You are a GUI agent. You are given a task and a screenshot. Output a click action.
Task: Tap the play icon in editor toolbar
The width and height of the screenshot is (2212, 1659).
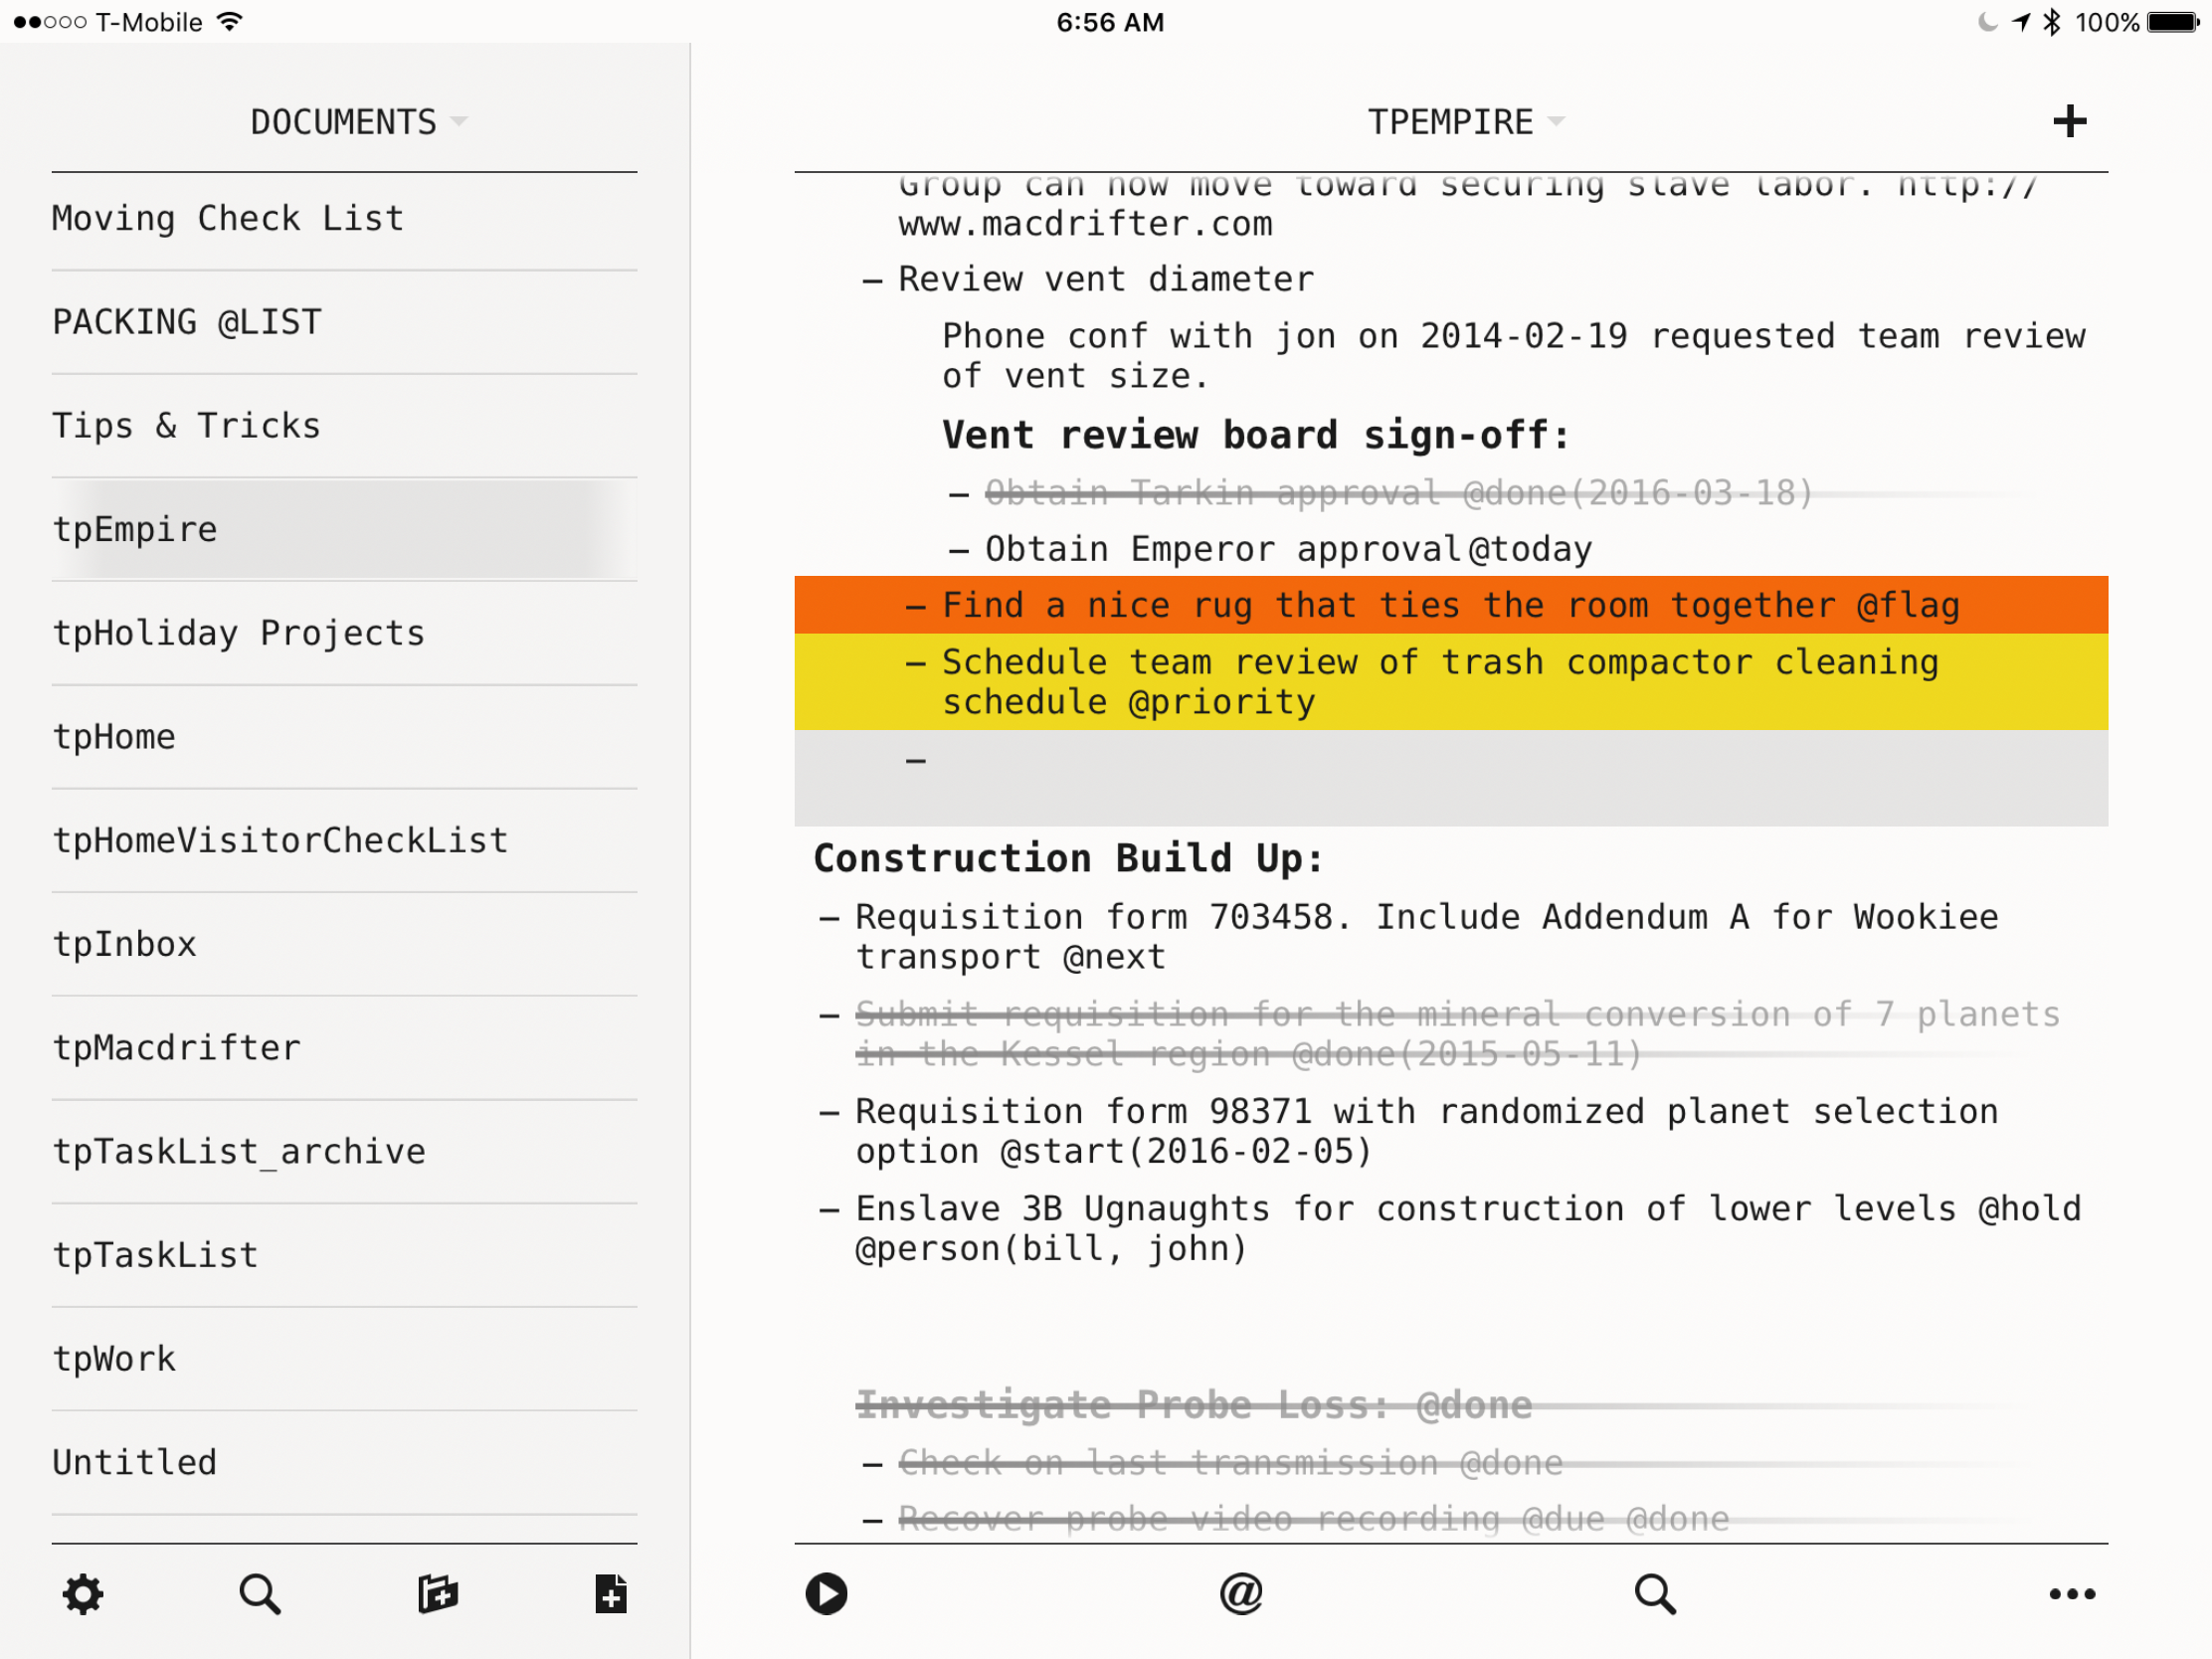point(827,1594)
